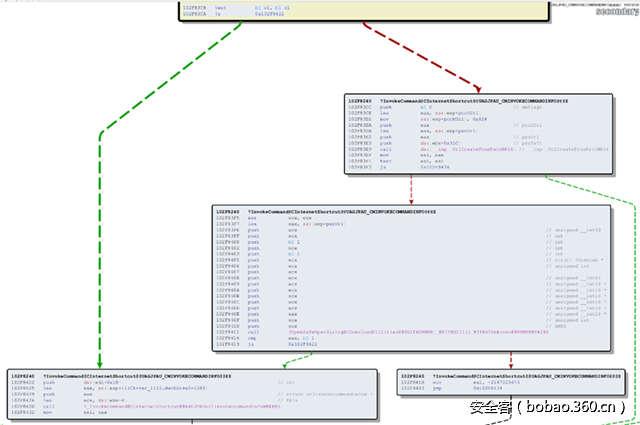Select header of block starting at 102F83F5
The width and height of the screenshot is (640, 425).
coord(326,212)
